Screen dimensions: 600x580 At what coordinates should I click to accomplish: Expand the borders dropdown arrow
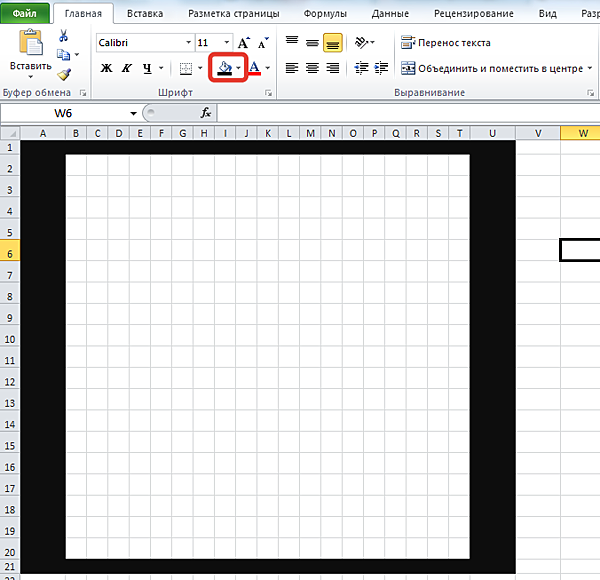tap(200, 68)
